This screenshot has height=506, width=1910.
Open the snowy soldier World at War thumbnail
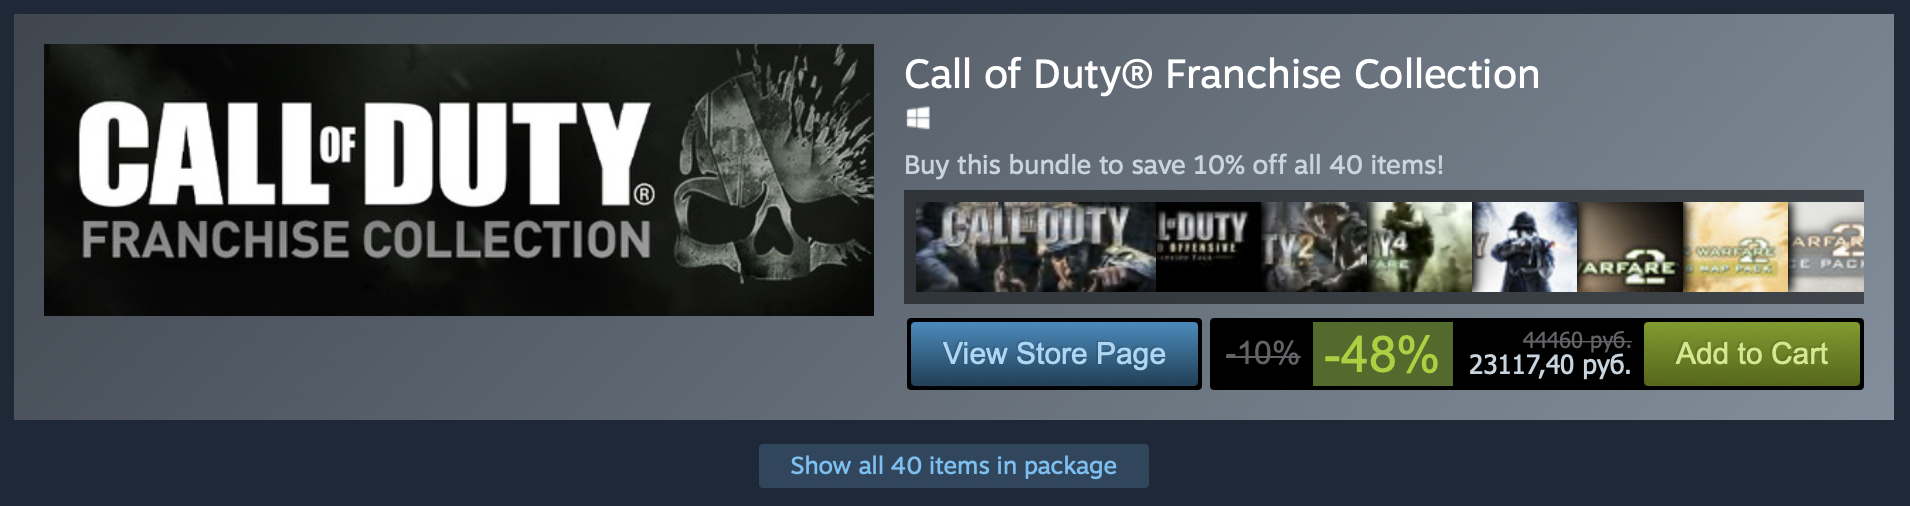click(1525, 247)
